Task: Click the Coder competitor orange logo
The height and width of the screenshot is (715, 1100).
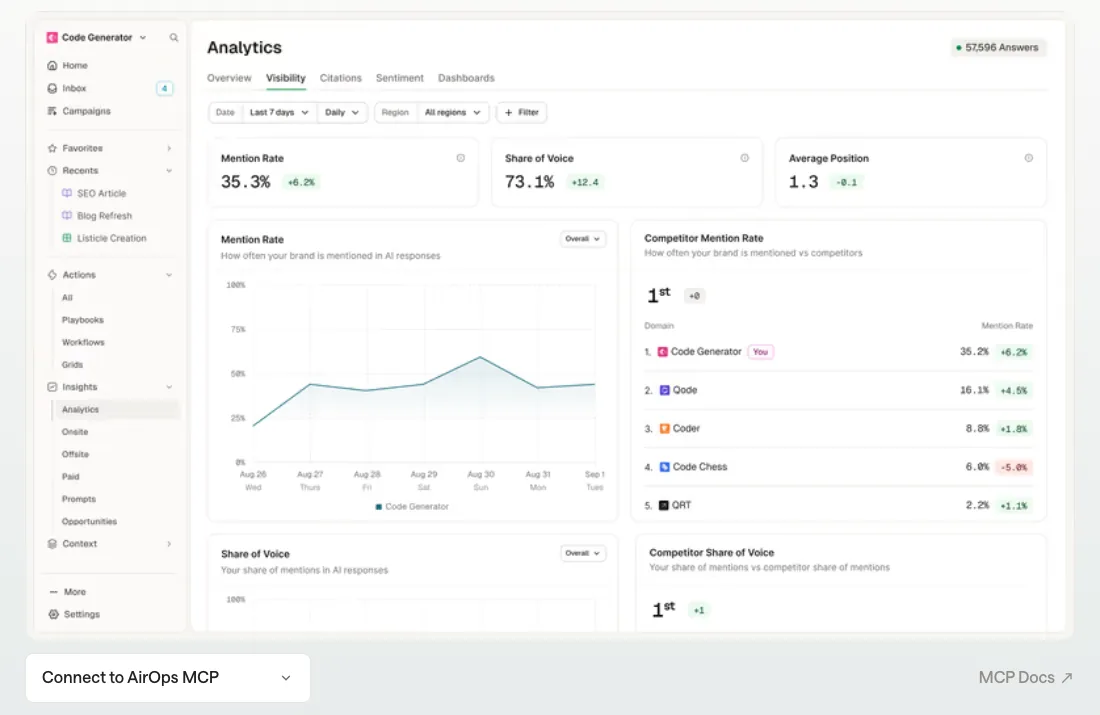Action: pyautogui.click(x=664, y=428)
